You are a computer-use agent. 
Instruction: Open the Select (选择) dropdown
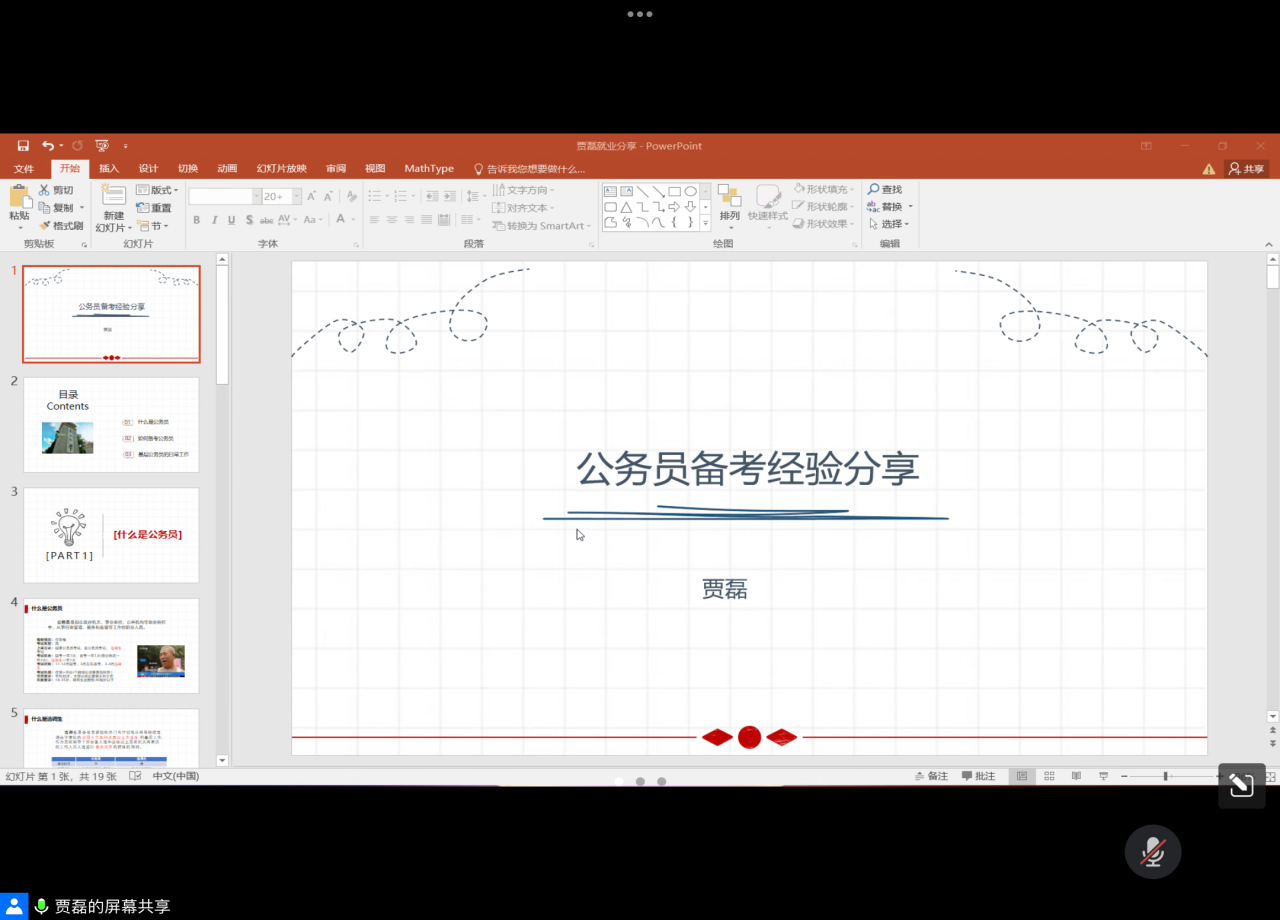coord(888,224)
